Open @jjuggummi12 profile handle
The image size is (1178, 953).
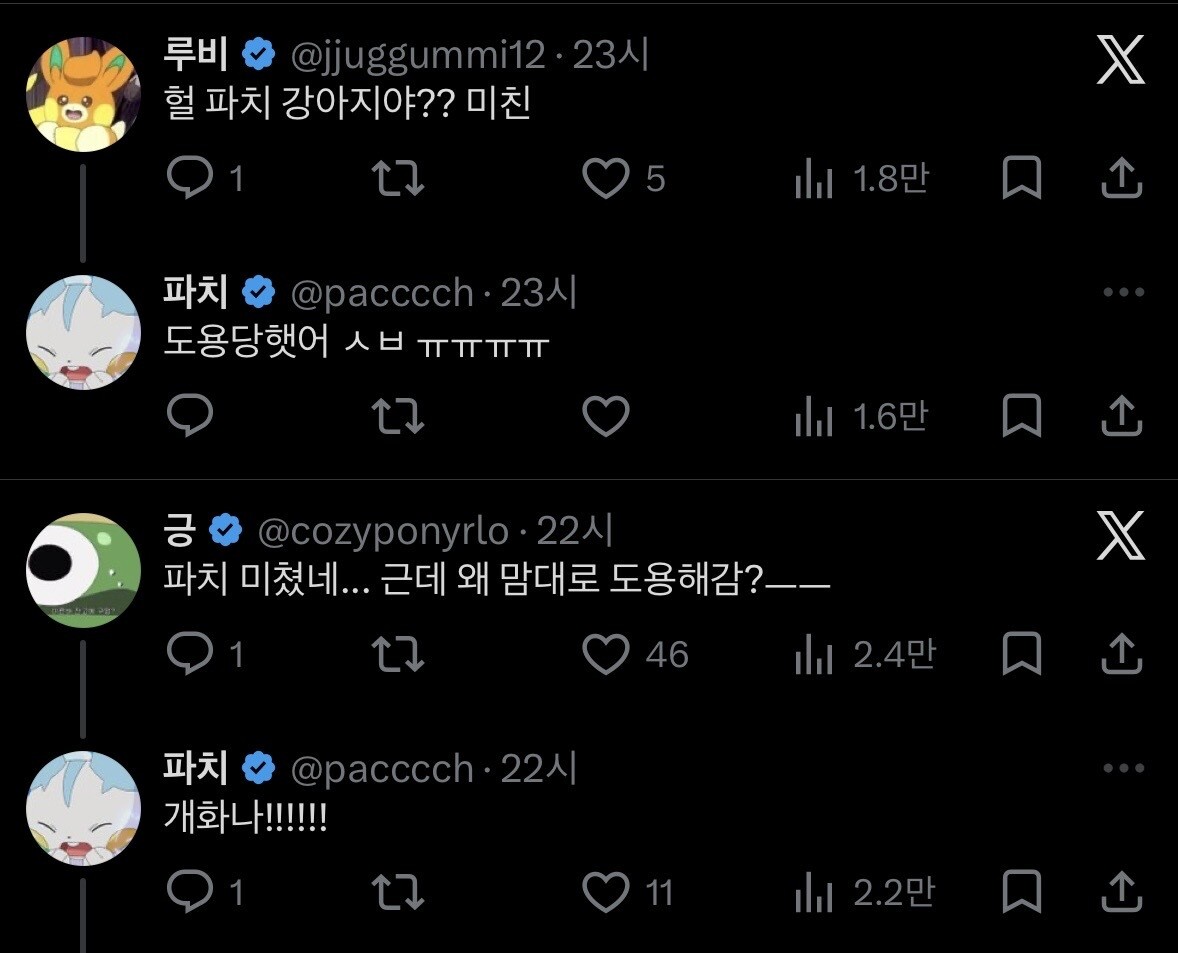click(x=418, y=56)
